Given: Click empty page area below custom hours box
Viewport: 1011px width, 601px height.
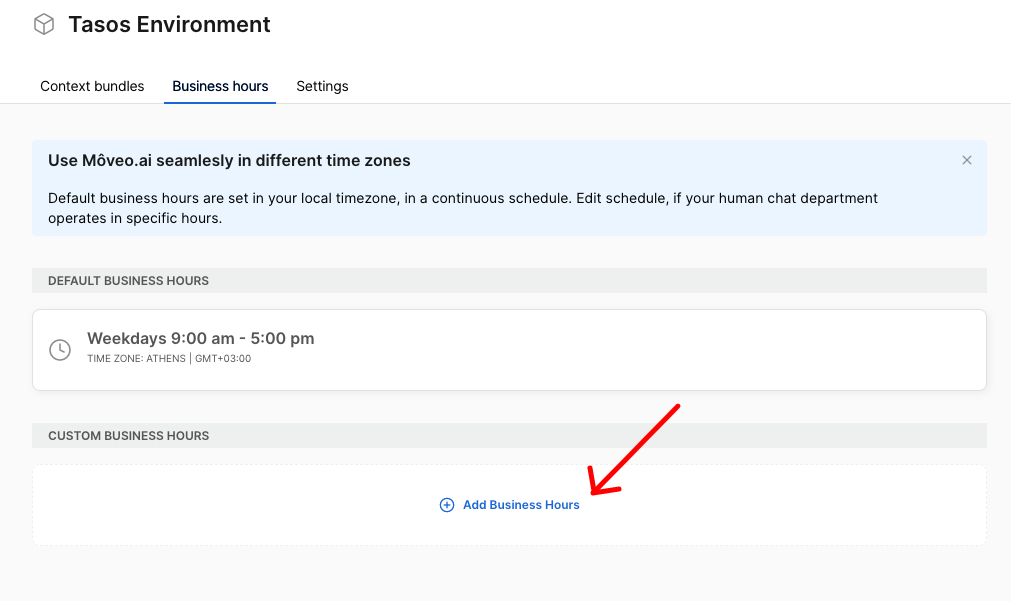Looking at the screenshot, I should point(500,575).
